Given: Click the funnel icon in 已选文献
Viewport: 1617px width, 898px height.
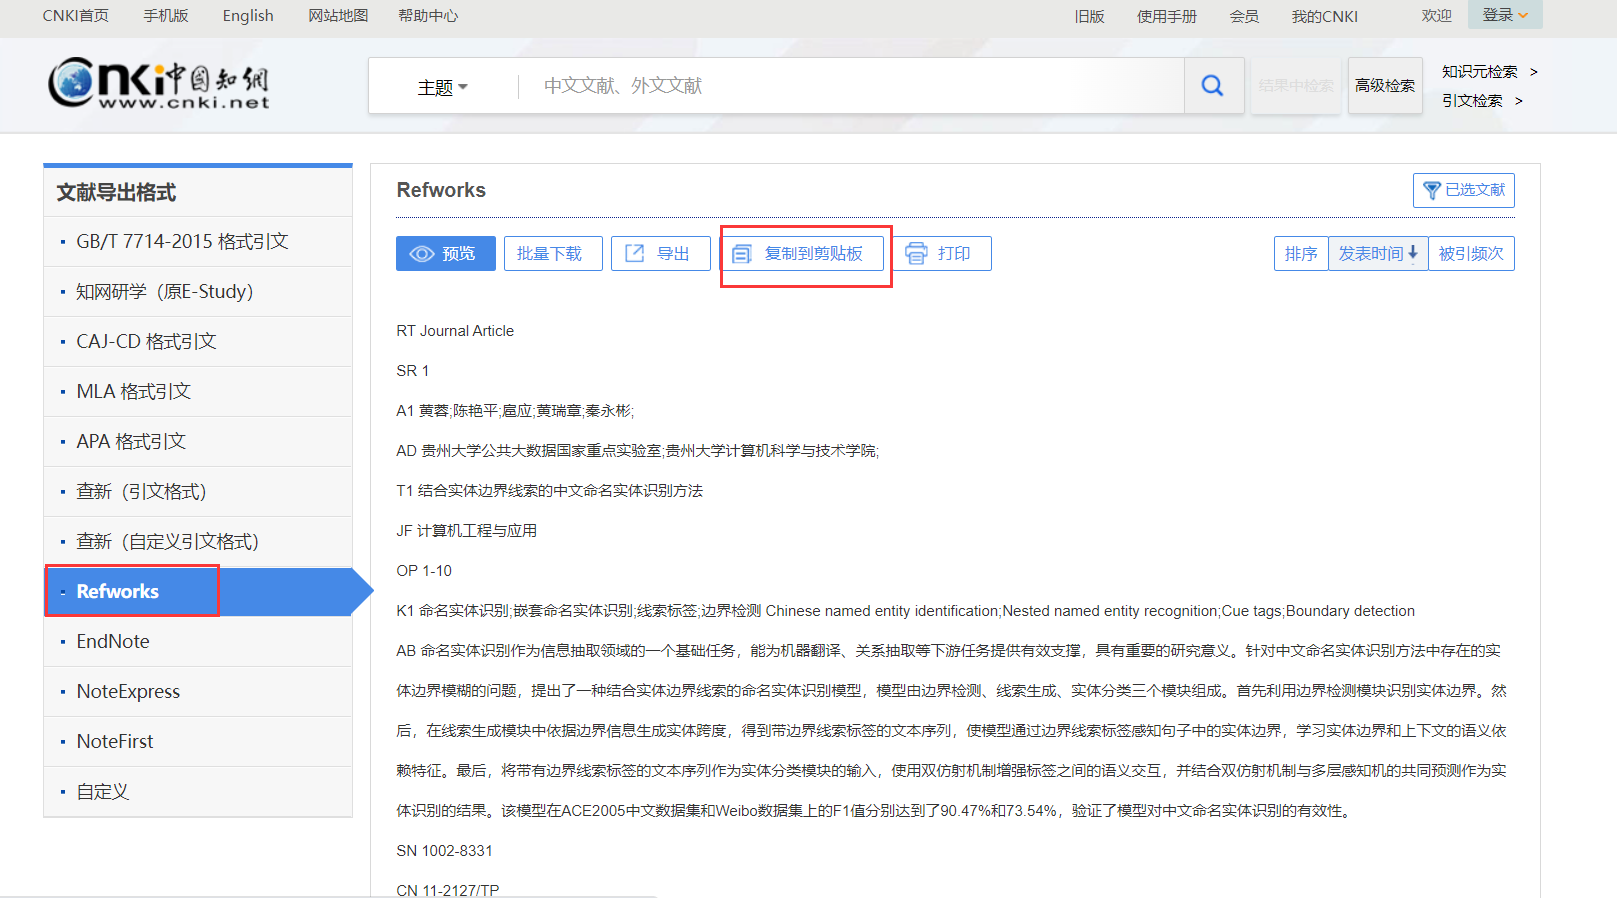Looking at the screenshot, I should tap(1432, 190).
